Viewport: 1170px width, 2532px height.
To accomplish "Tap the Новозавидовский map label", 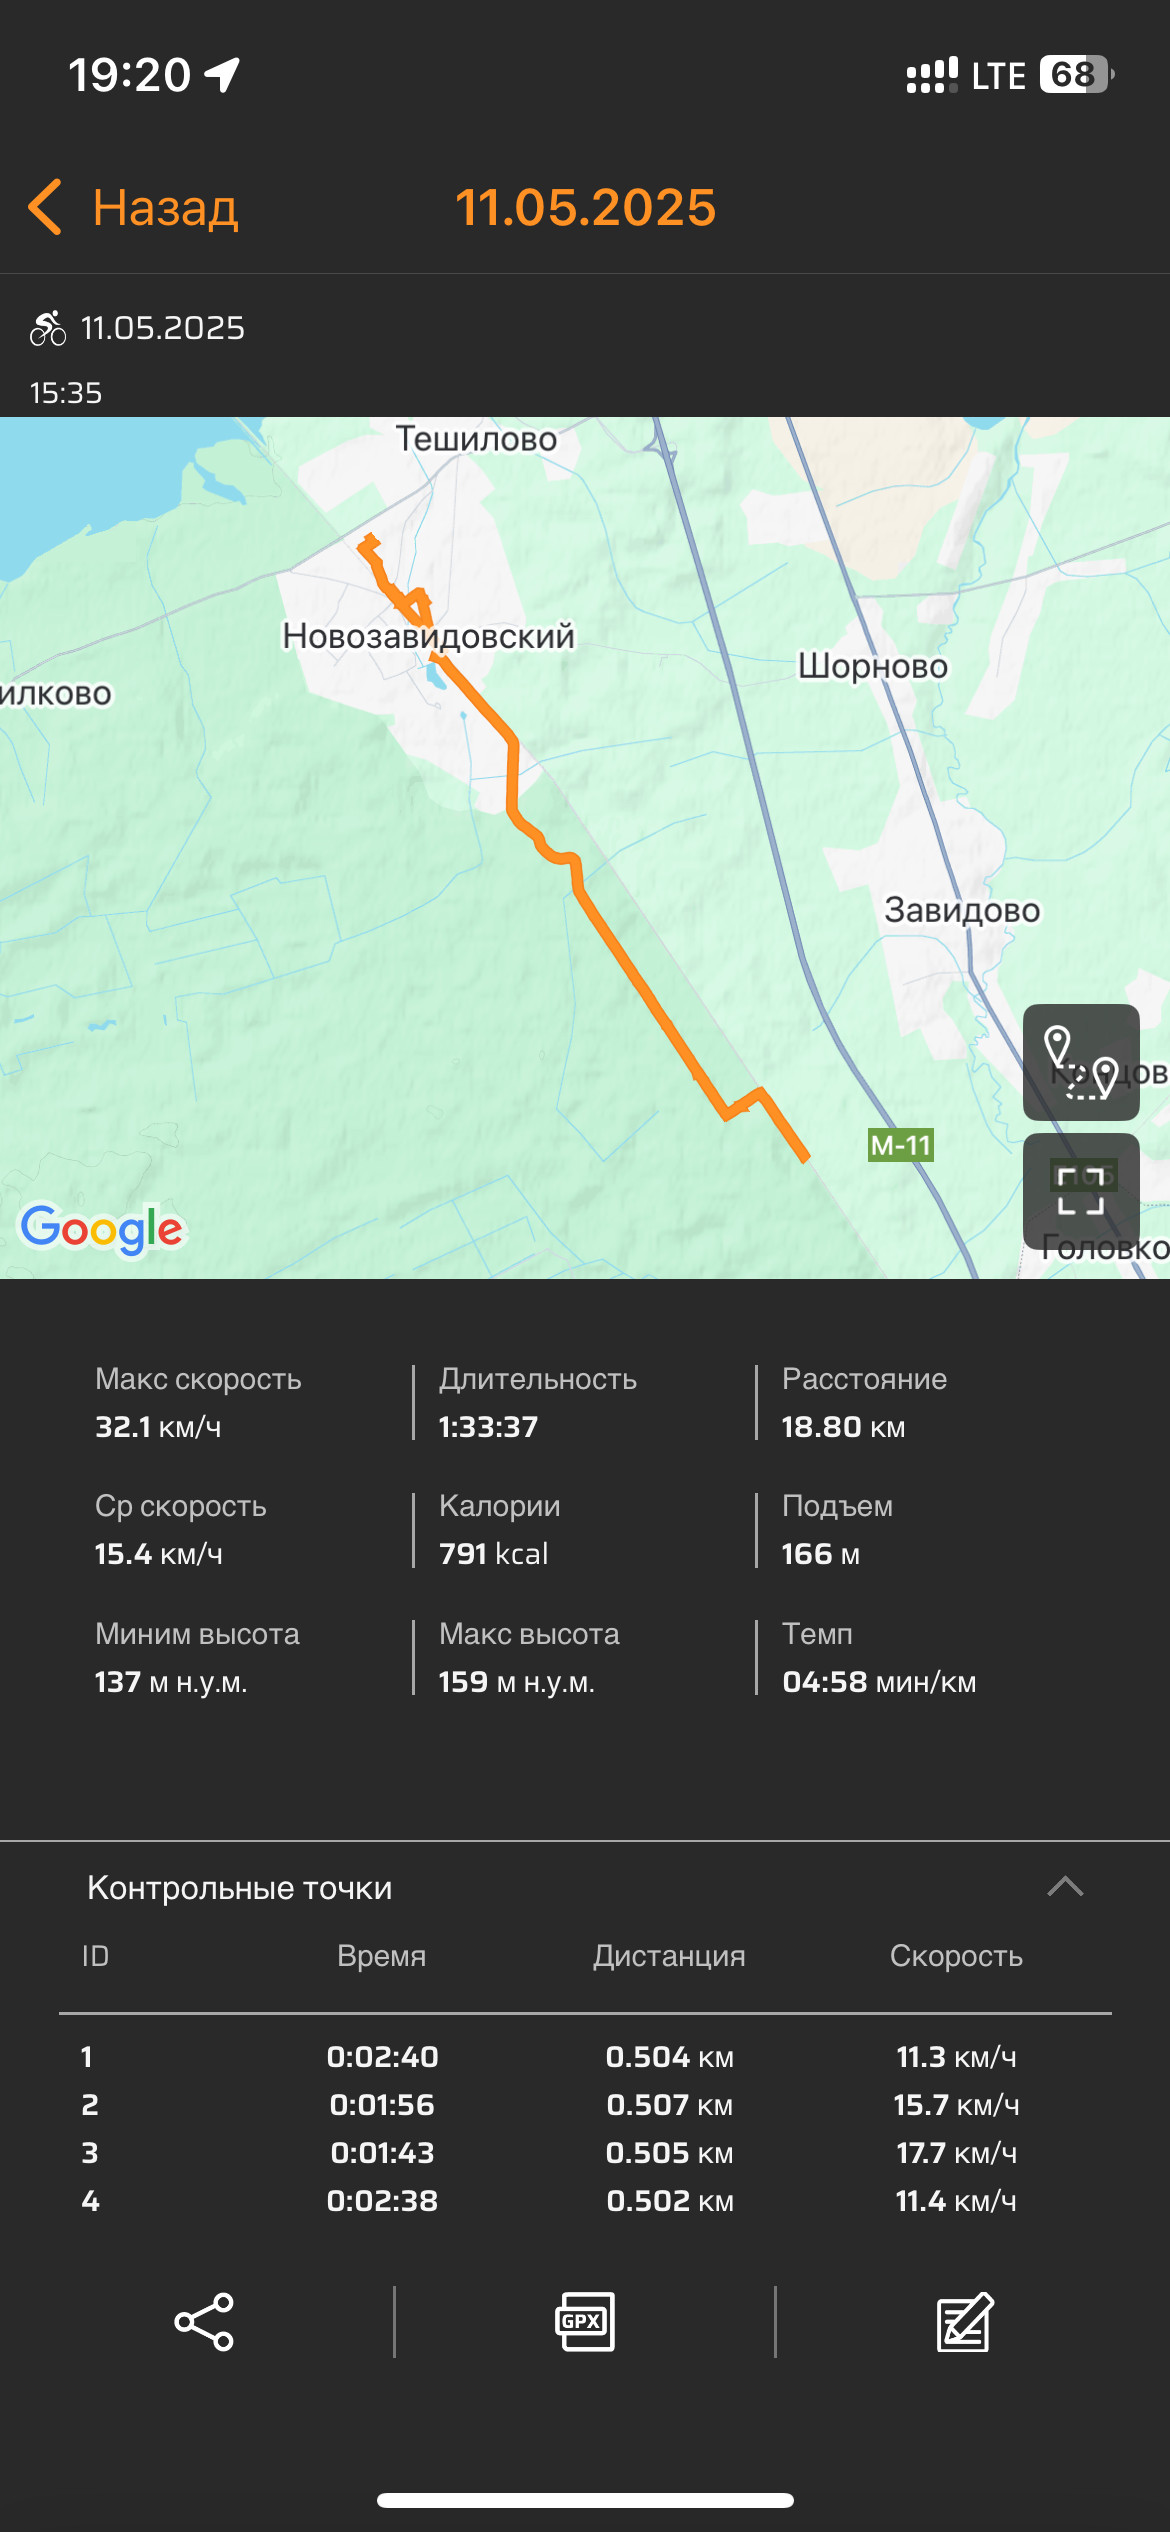I will pyautogui.click(x=429, y=636).
